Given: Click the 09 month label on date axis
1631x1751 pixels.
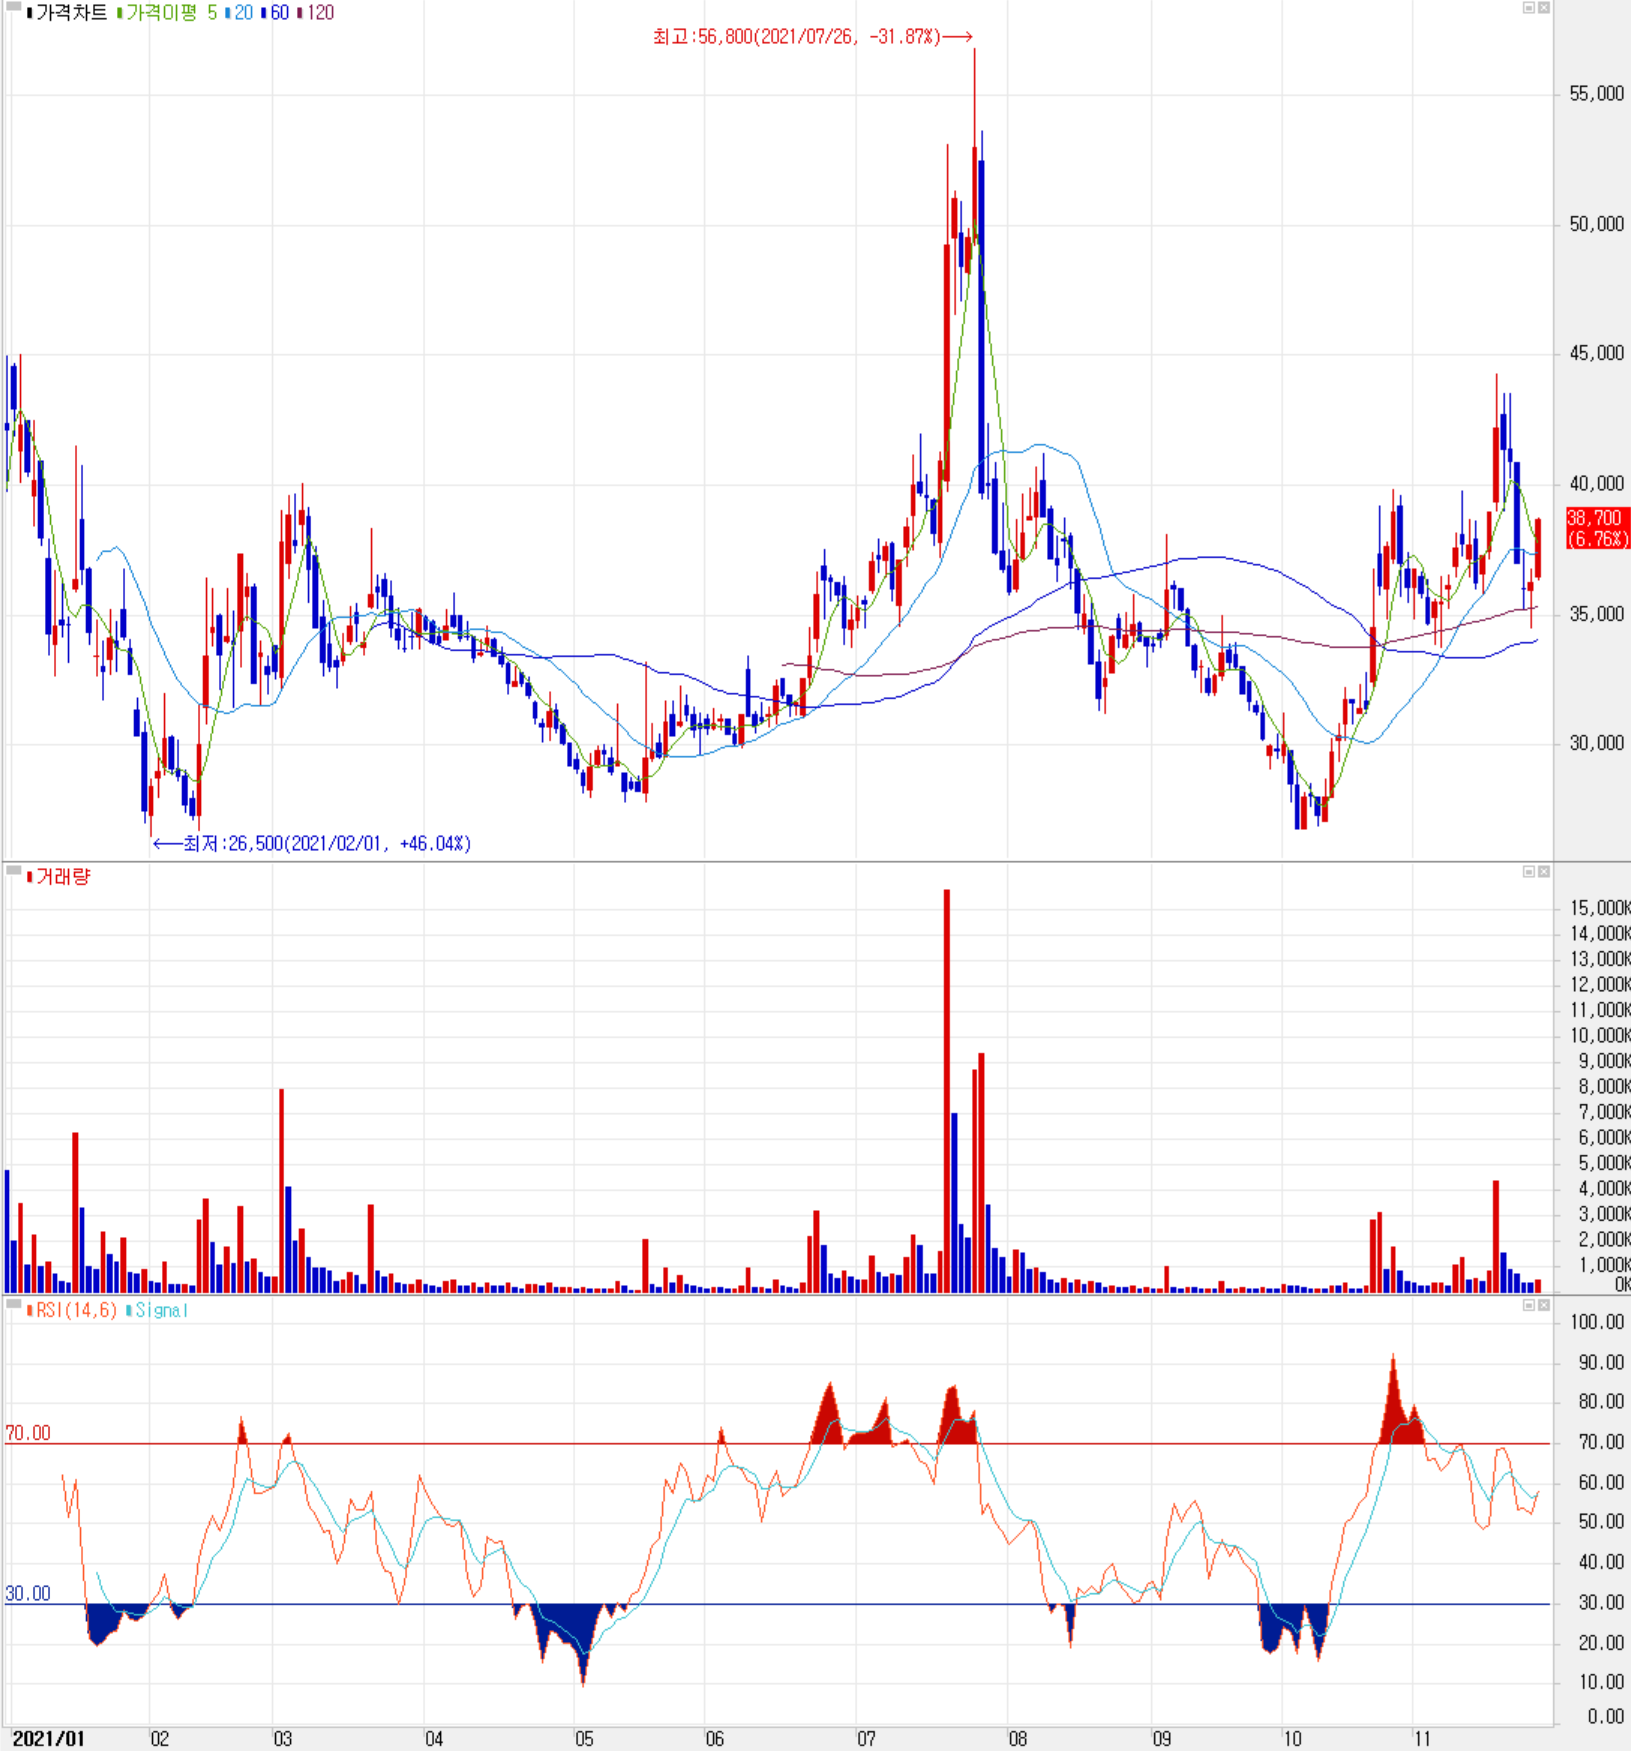Looking at the screenshot, I should (1161, 1738).
